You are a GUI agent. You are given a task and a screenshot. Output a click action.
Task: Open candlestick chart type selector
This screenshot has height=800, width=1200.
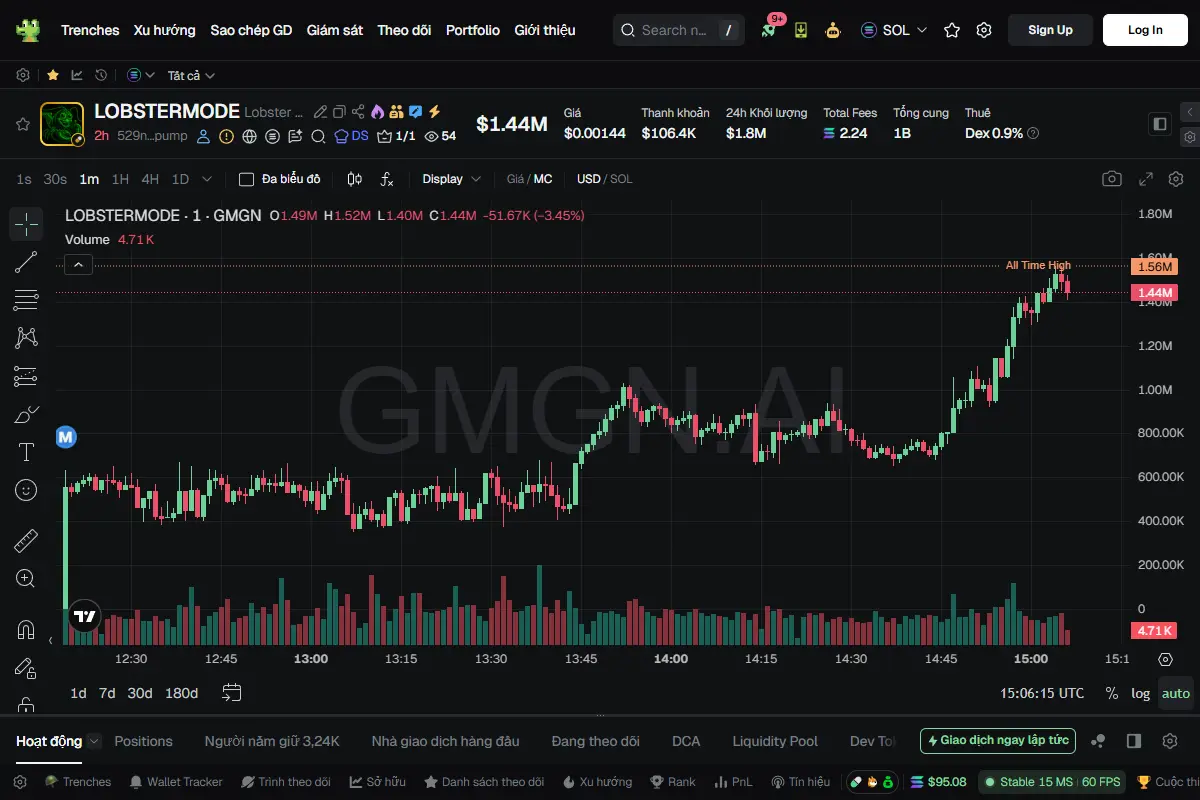(x=355, y=179)
